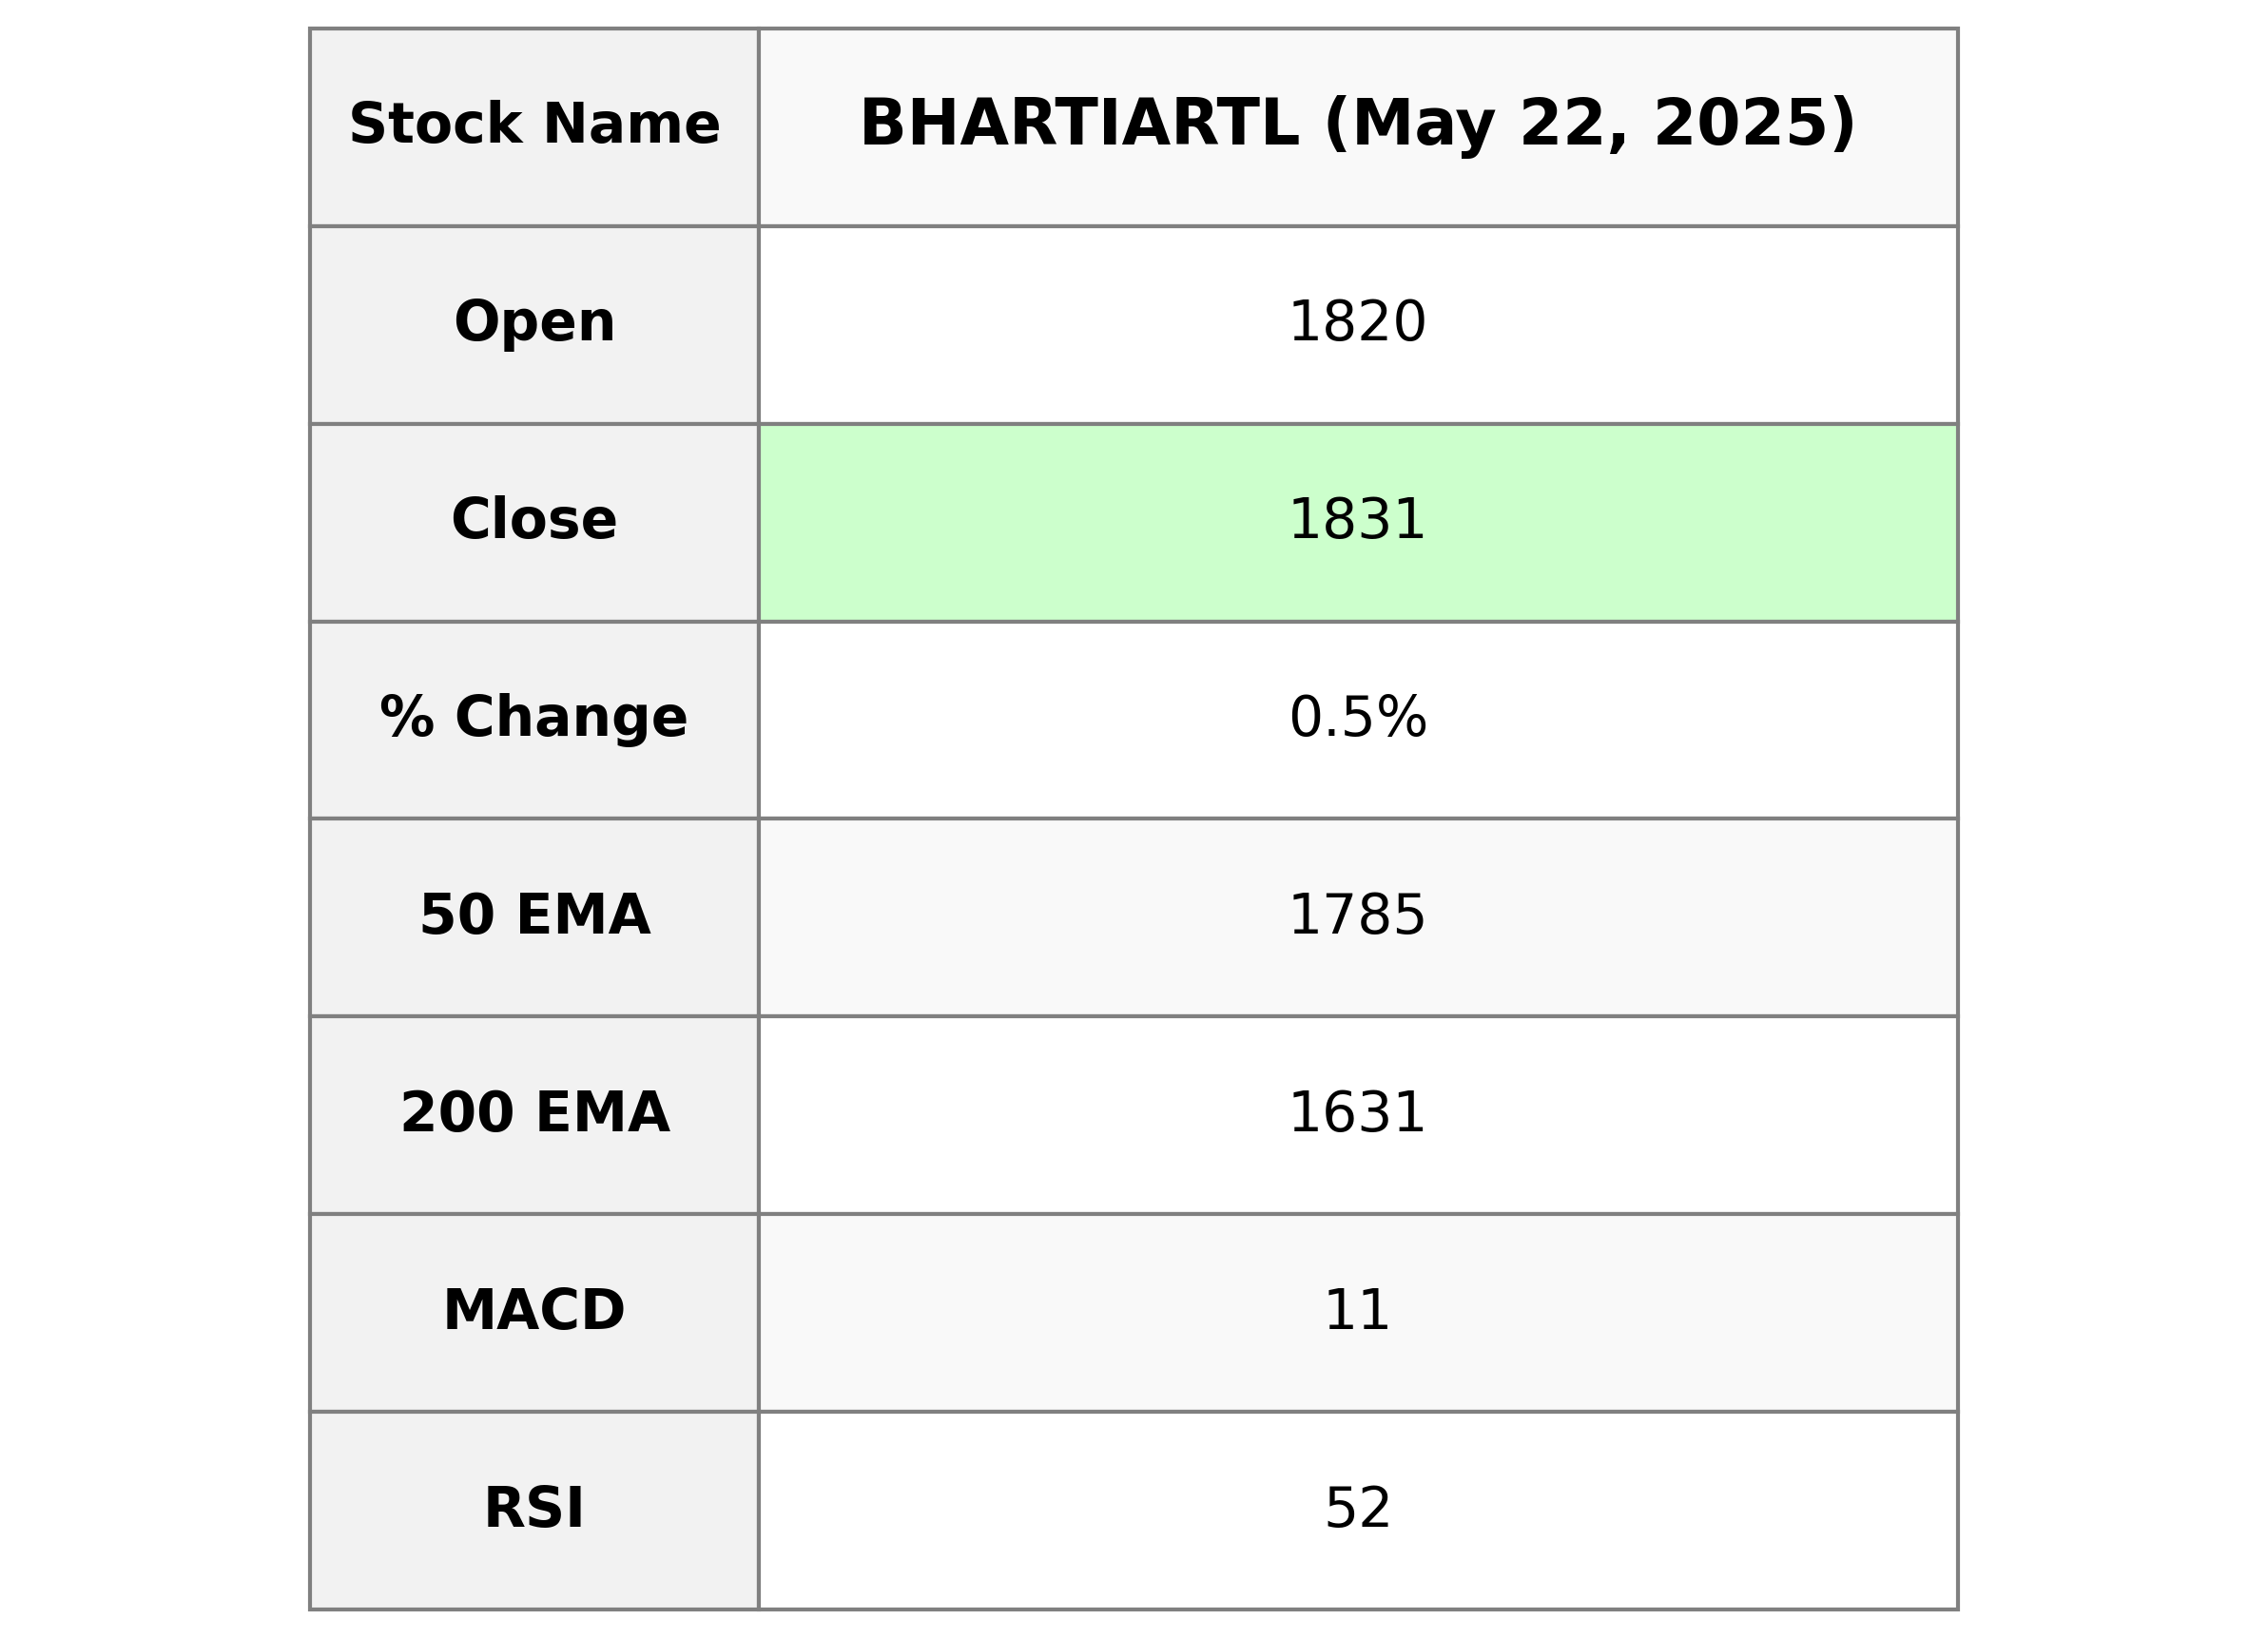
Task: Click the word Stock in the header
Action: click(435, 125)
